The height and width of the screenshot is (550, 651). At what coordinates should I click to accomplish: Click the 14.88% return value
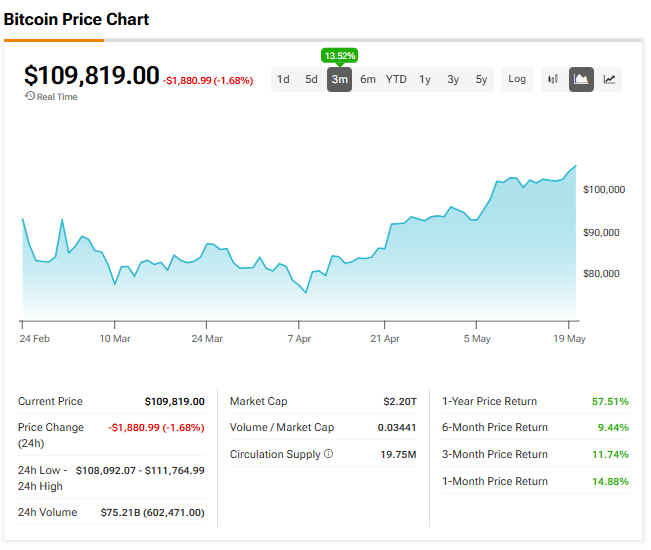(x=610, y=482)
